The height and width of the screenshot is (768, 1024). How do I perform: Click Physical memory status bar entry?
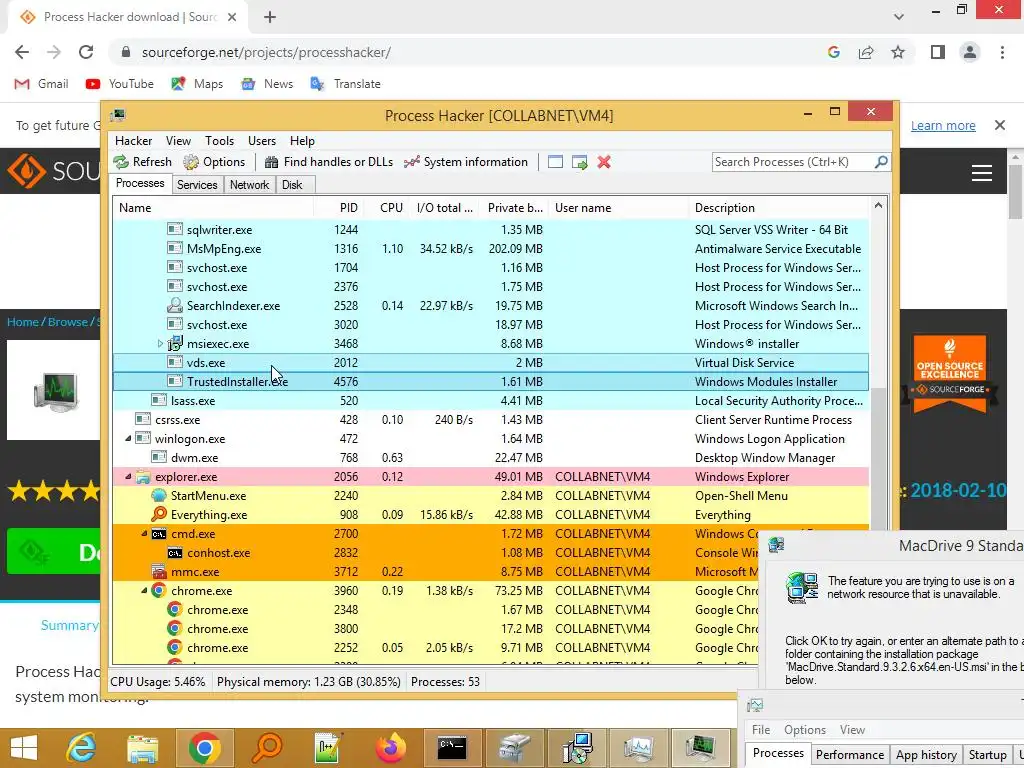(x=308, y=682)
